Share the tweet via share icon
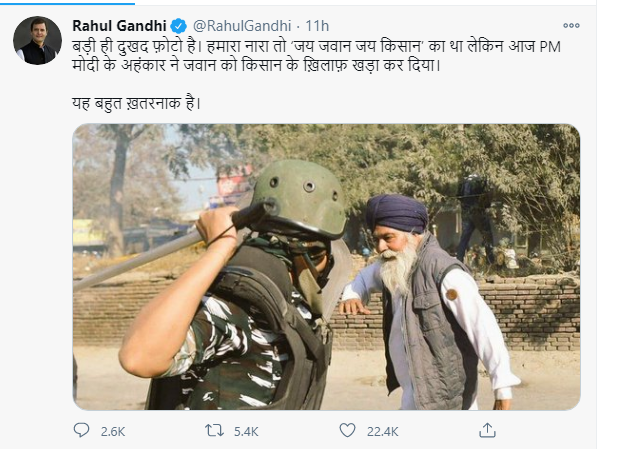 pyautogui.click(x=488, y=430)
